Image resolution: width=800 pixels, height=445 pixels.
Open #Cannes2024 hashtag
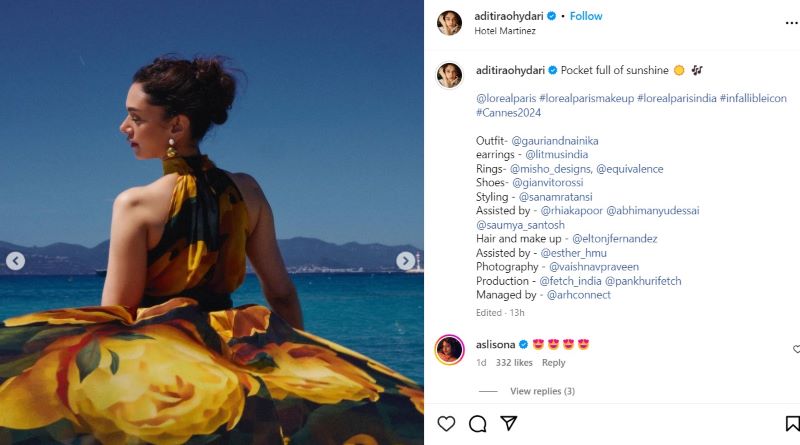pos(509,113)
